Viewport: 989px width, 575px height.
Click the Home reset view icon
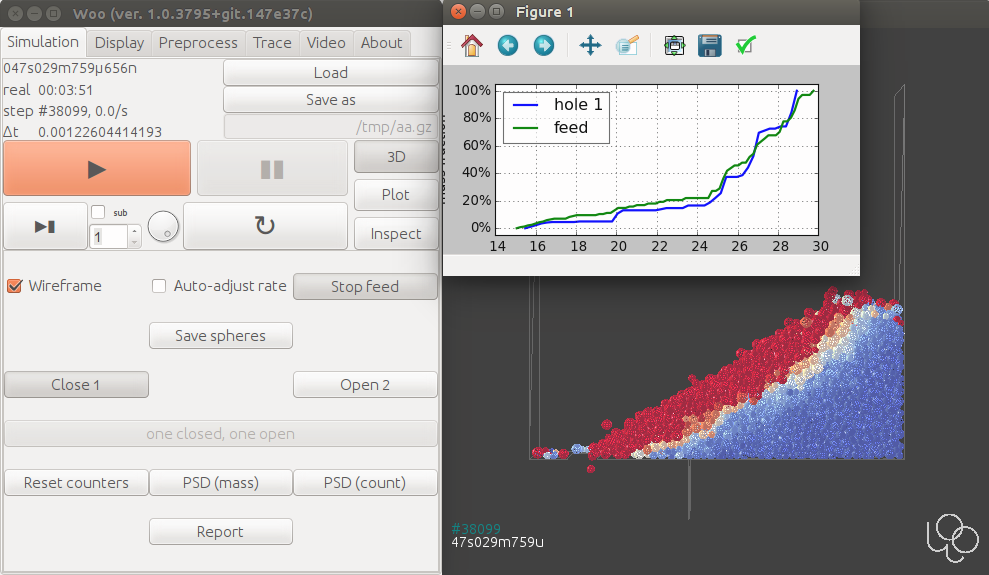[472, 45]
